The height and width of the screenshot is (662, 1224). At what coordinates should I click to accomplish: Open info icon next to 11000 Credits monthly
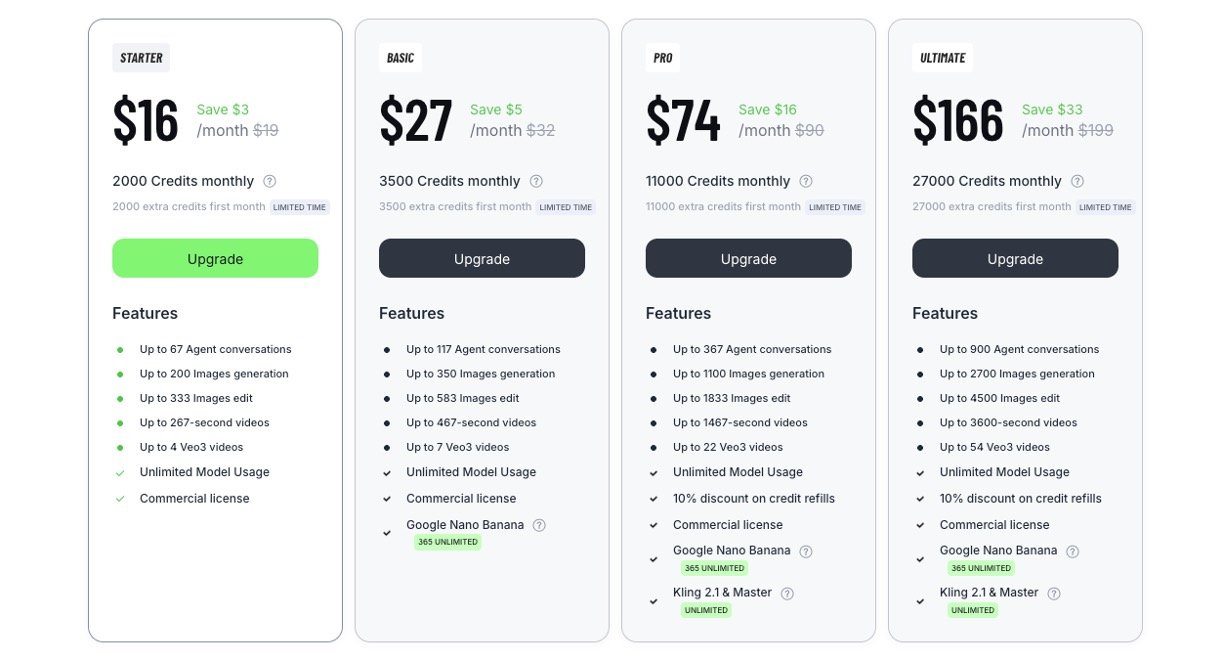[806, 181]
